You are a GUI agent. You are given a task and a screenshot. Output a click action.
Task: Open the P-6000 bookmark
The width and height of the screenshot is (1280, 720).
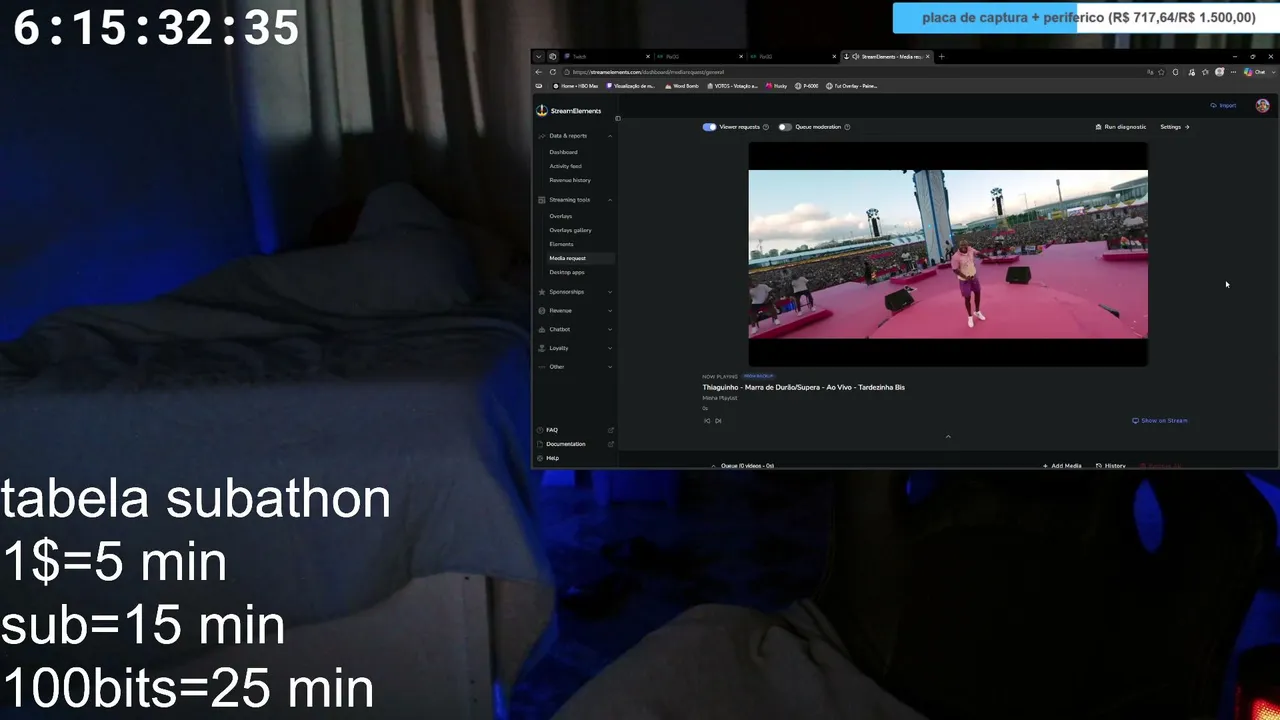pyautogui.click(x=807, y=86)
